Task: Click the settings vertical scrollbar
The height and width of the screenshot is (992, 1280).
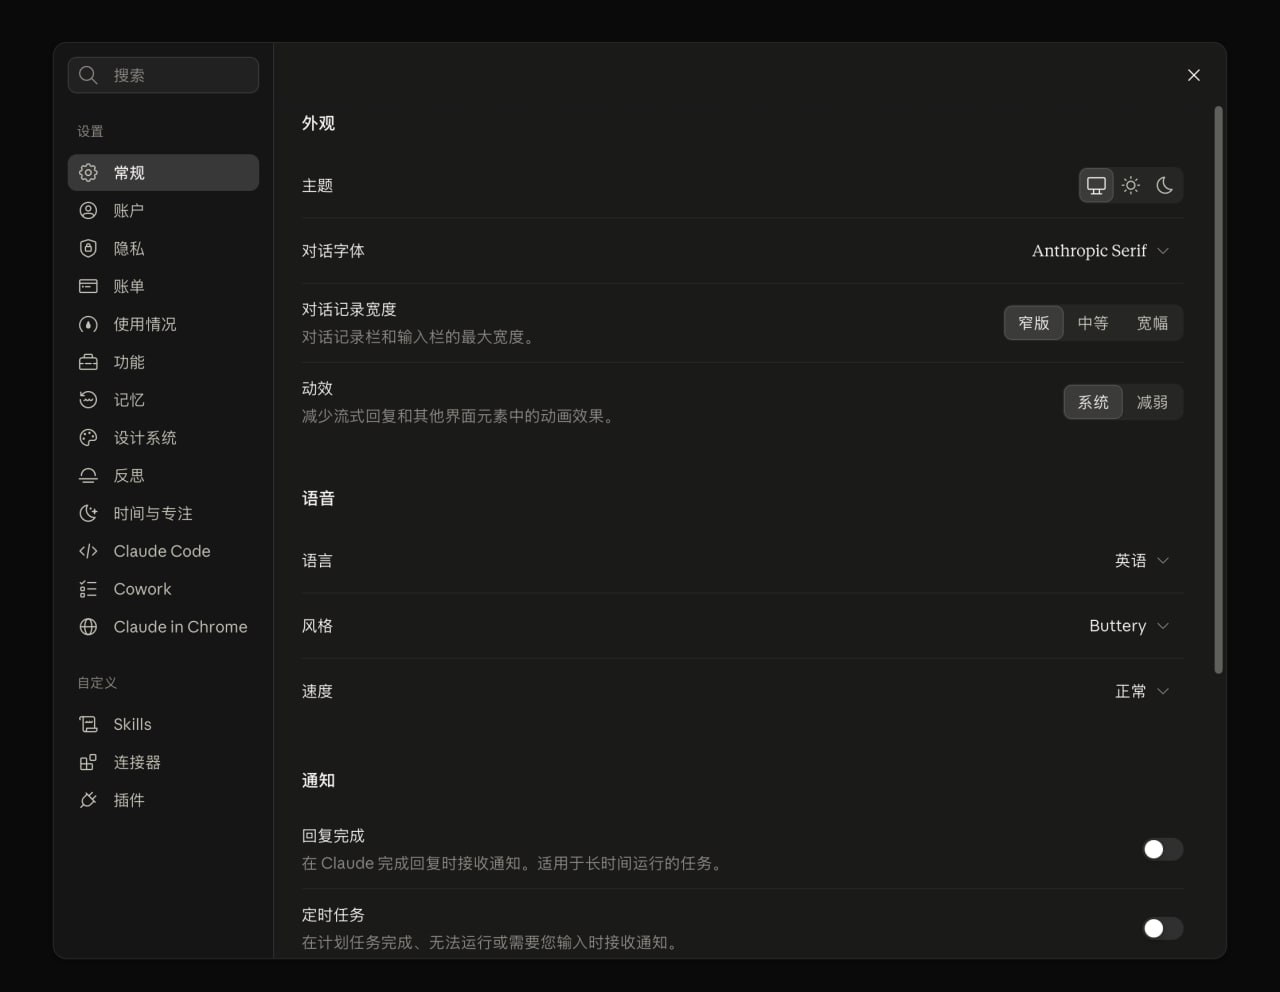Action: pos(1218,390)
